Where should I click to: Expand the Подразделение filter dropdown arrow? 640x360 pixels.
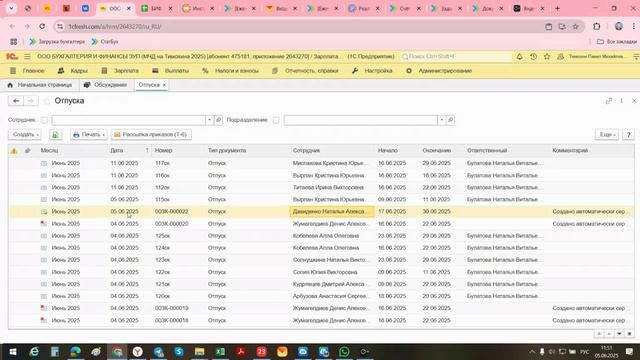point(441,120)
